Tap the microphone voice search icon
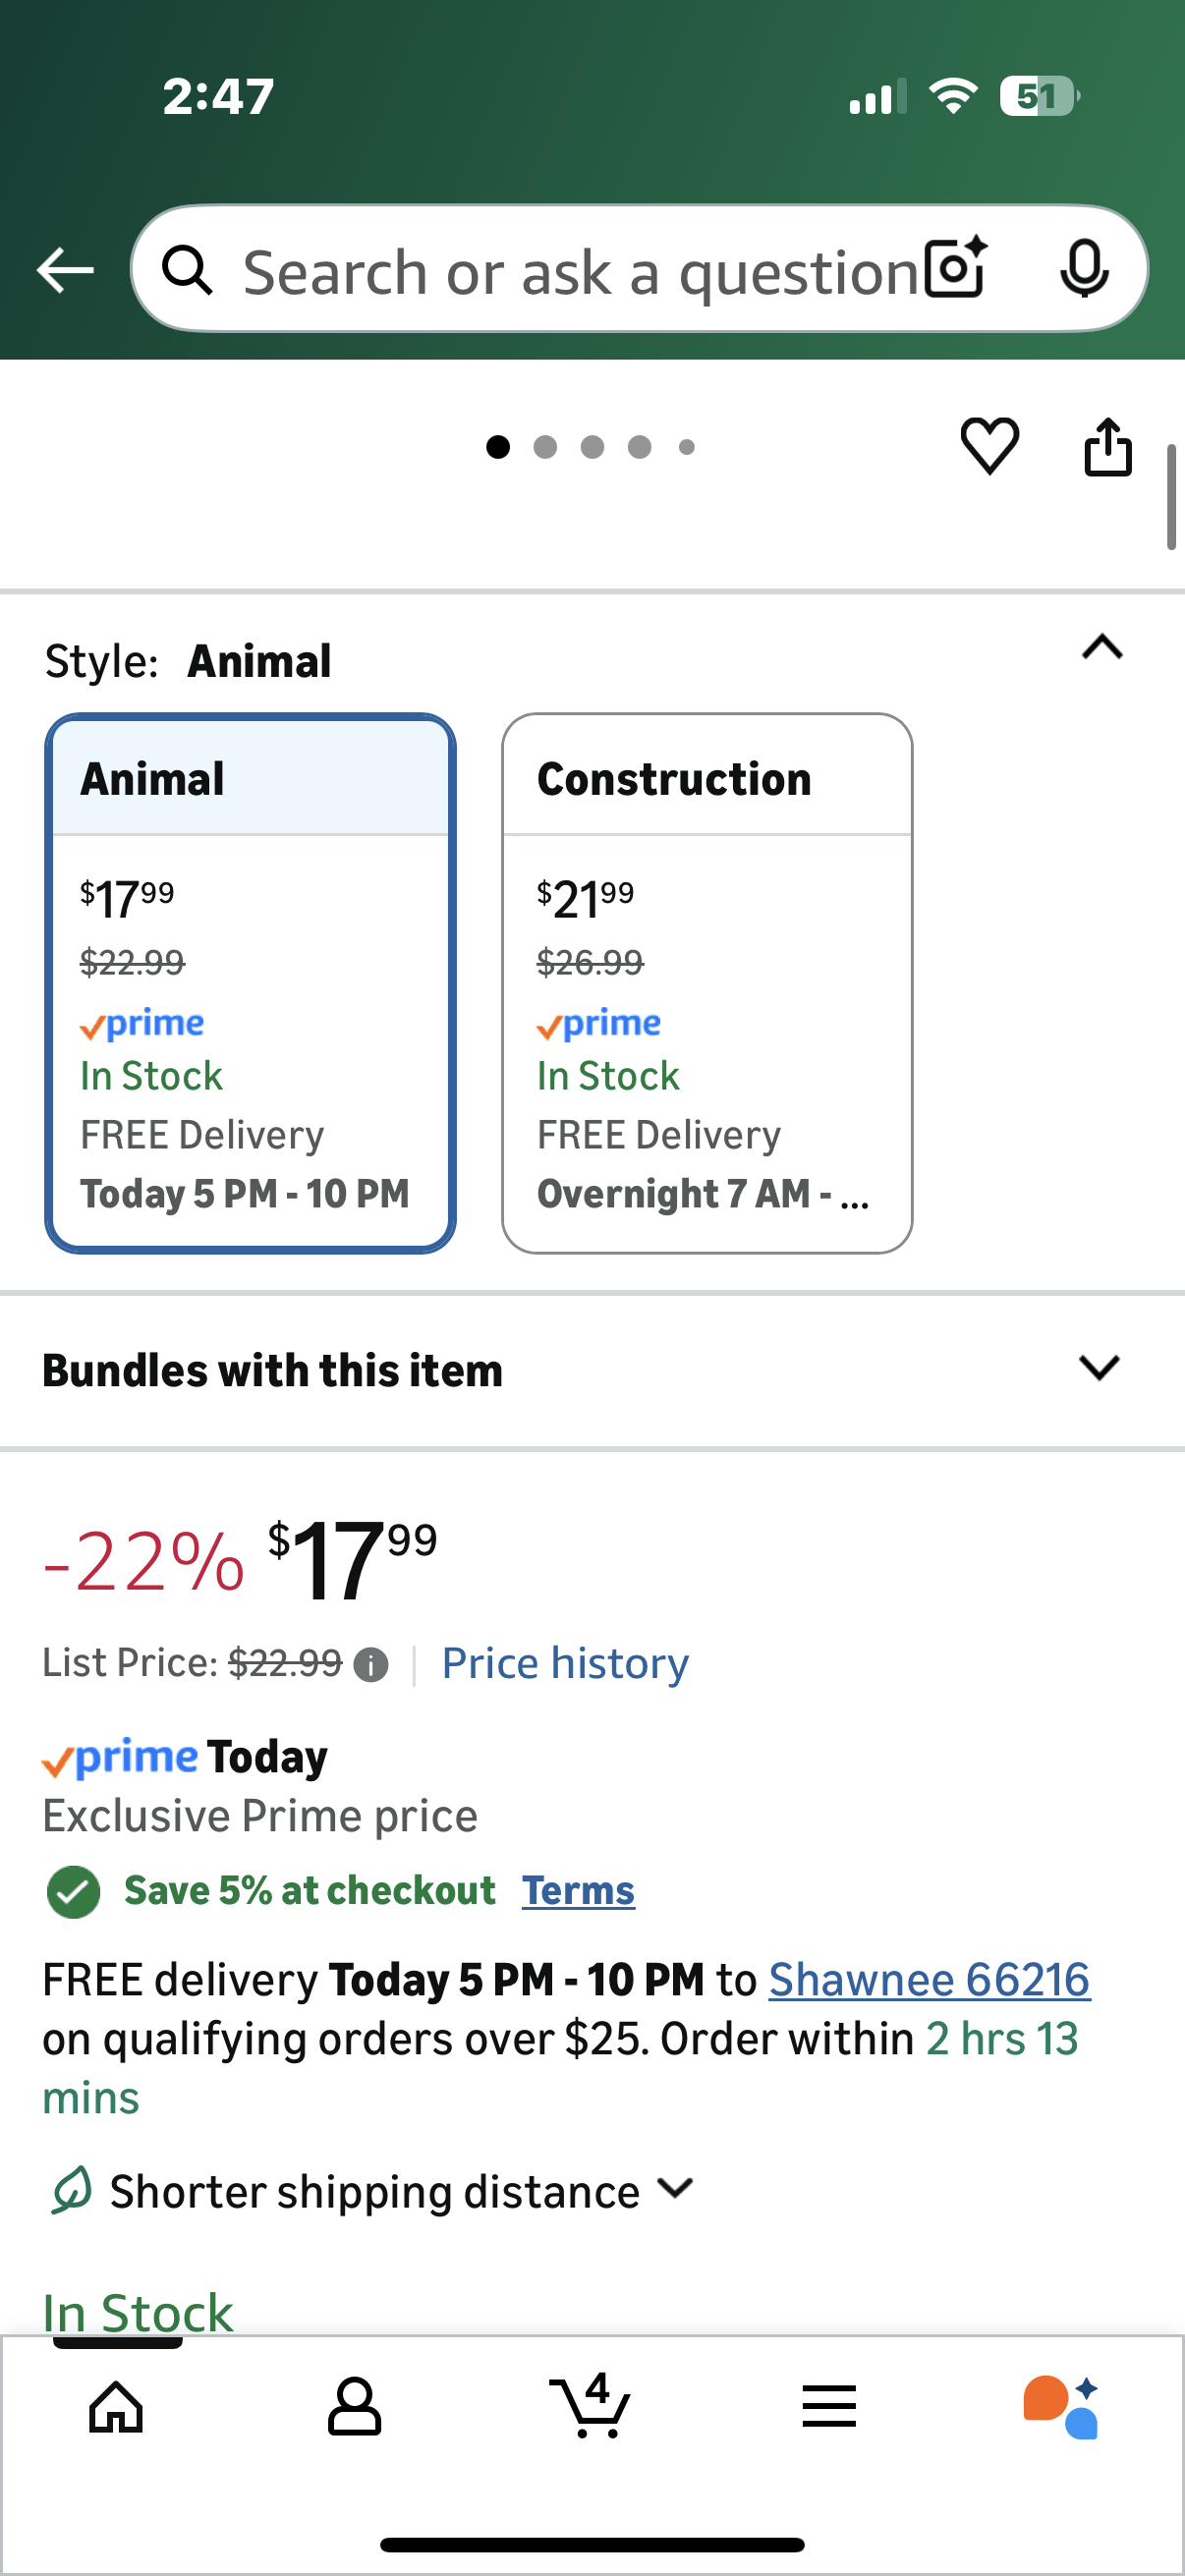The height and width of the screenshot is (2576, 1185). tap(1083, 268)
